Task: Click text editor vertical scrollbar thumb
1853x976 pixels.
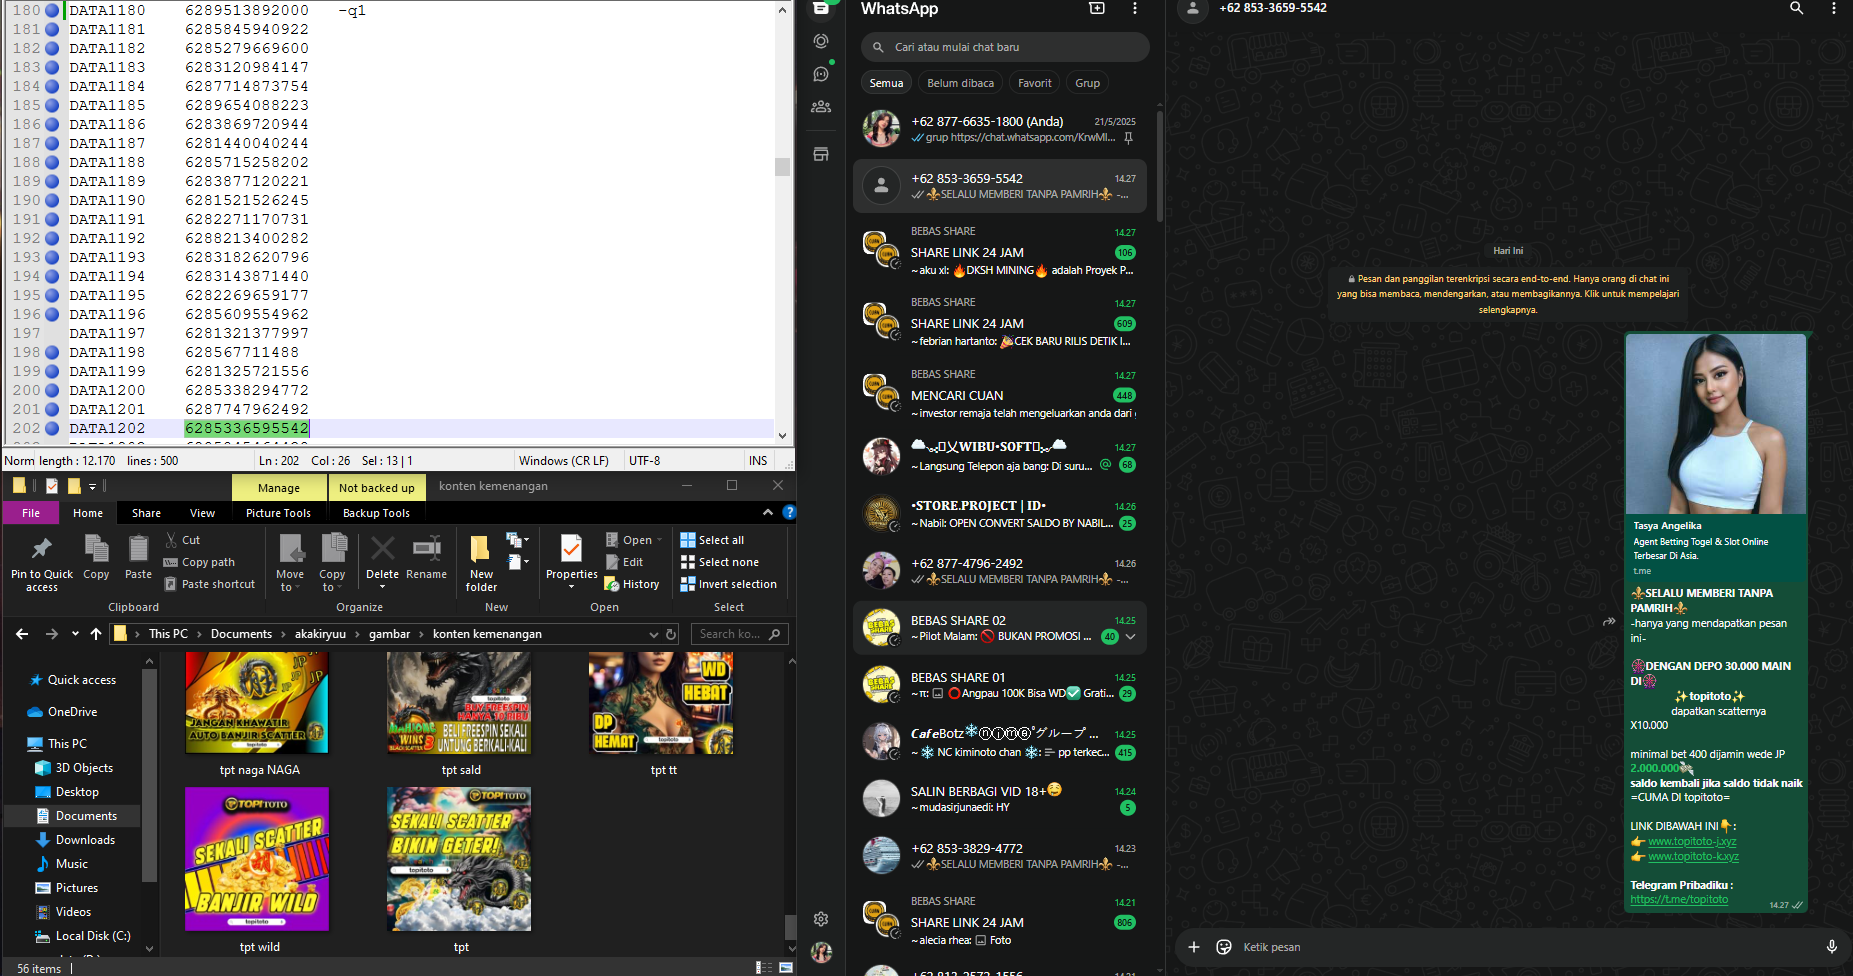Action: click(x=782, y=166)
